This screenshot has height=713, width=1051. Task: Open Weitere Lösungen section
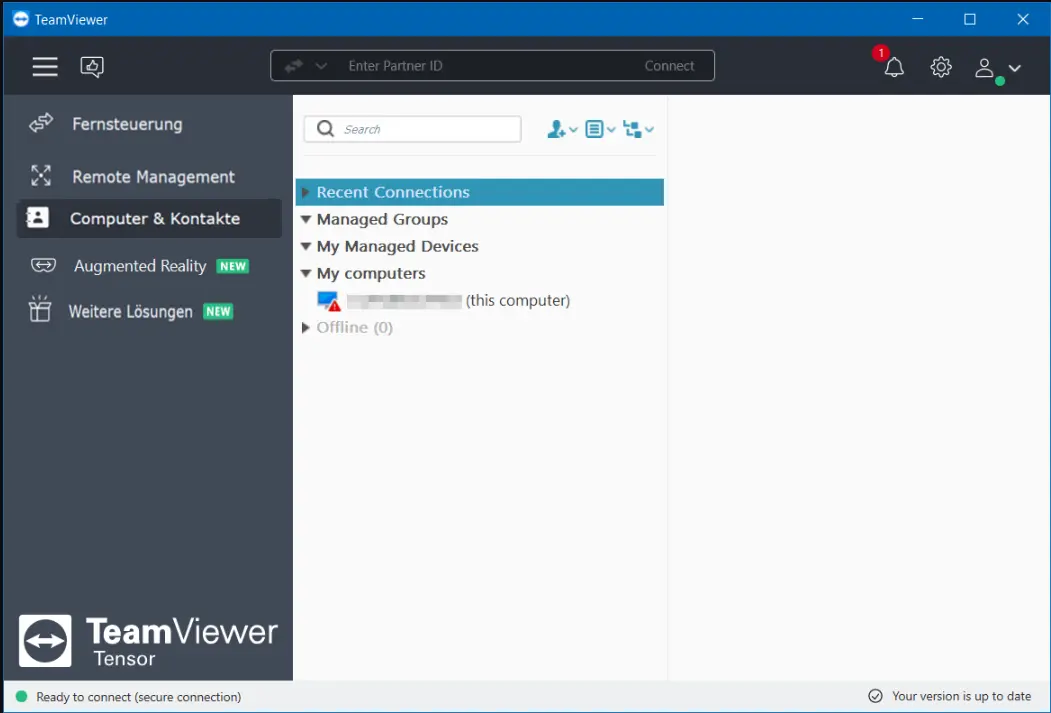(149, 312)
